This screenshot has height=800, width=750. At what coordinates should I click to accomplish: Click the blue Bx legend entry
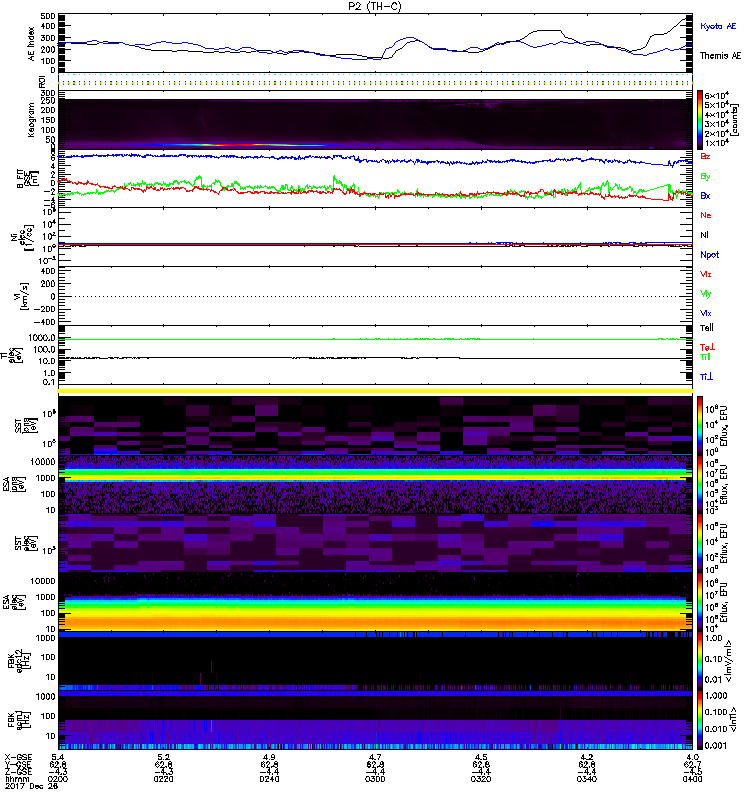(x=706, y=196)
